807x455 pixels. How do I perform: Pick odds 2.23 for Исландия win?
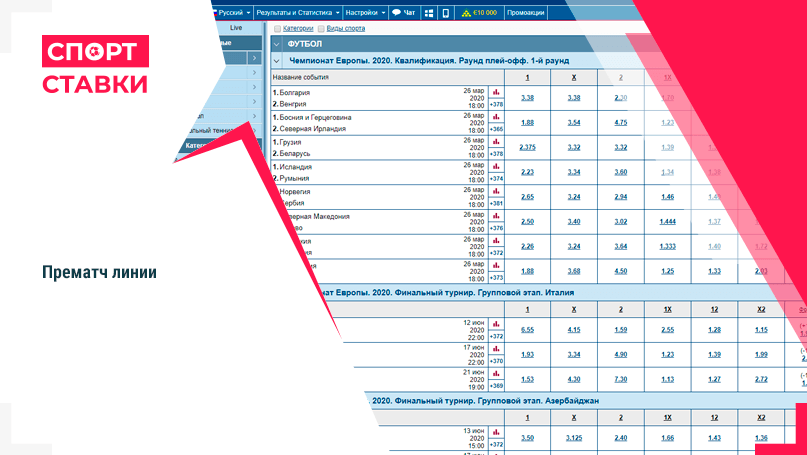(528, 172)
